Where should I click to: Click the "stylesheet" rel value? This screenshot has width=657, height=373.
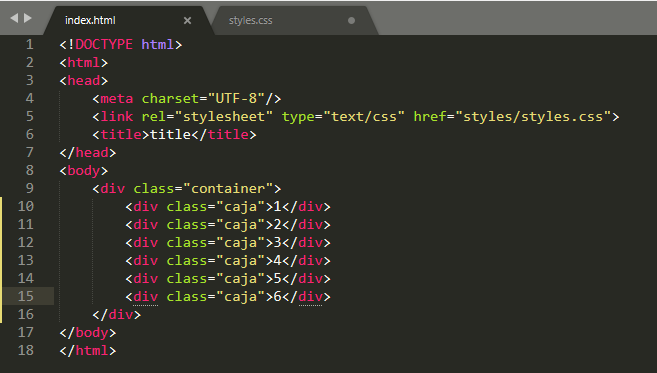(x=224, y=117)
